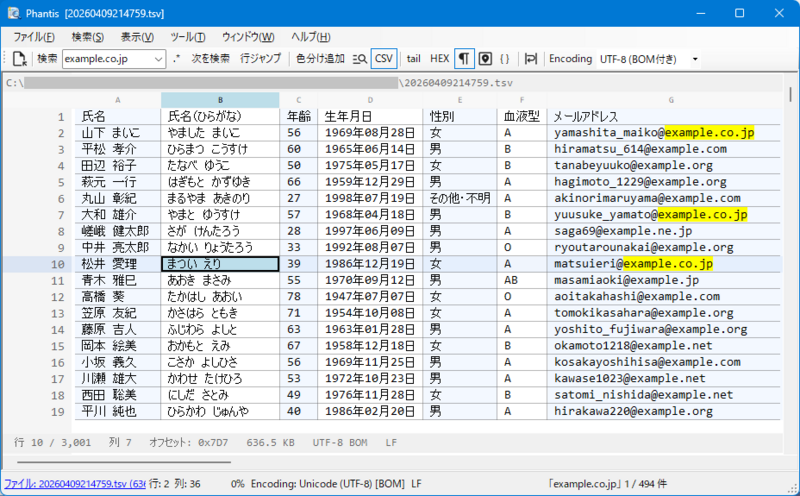
Task: Click the search text field containing example.co.jp
Action: (108, 59)
